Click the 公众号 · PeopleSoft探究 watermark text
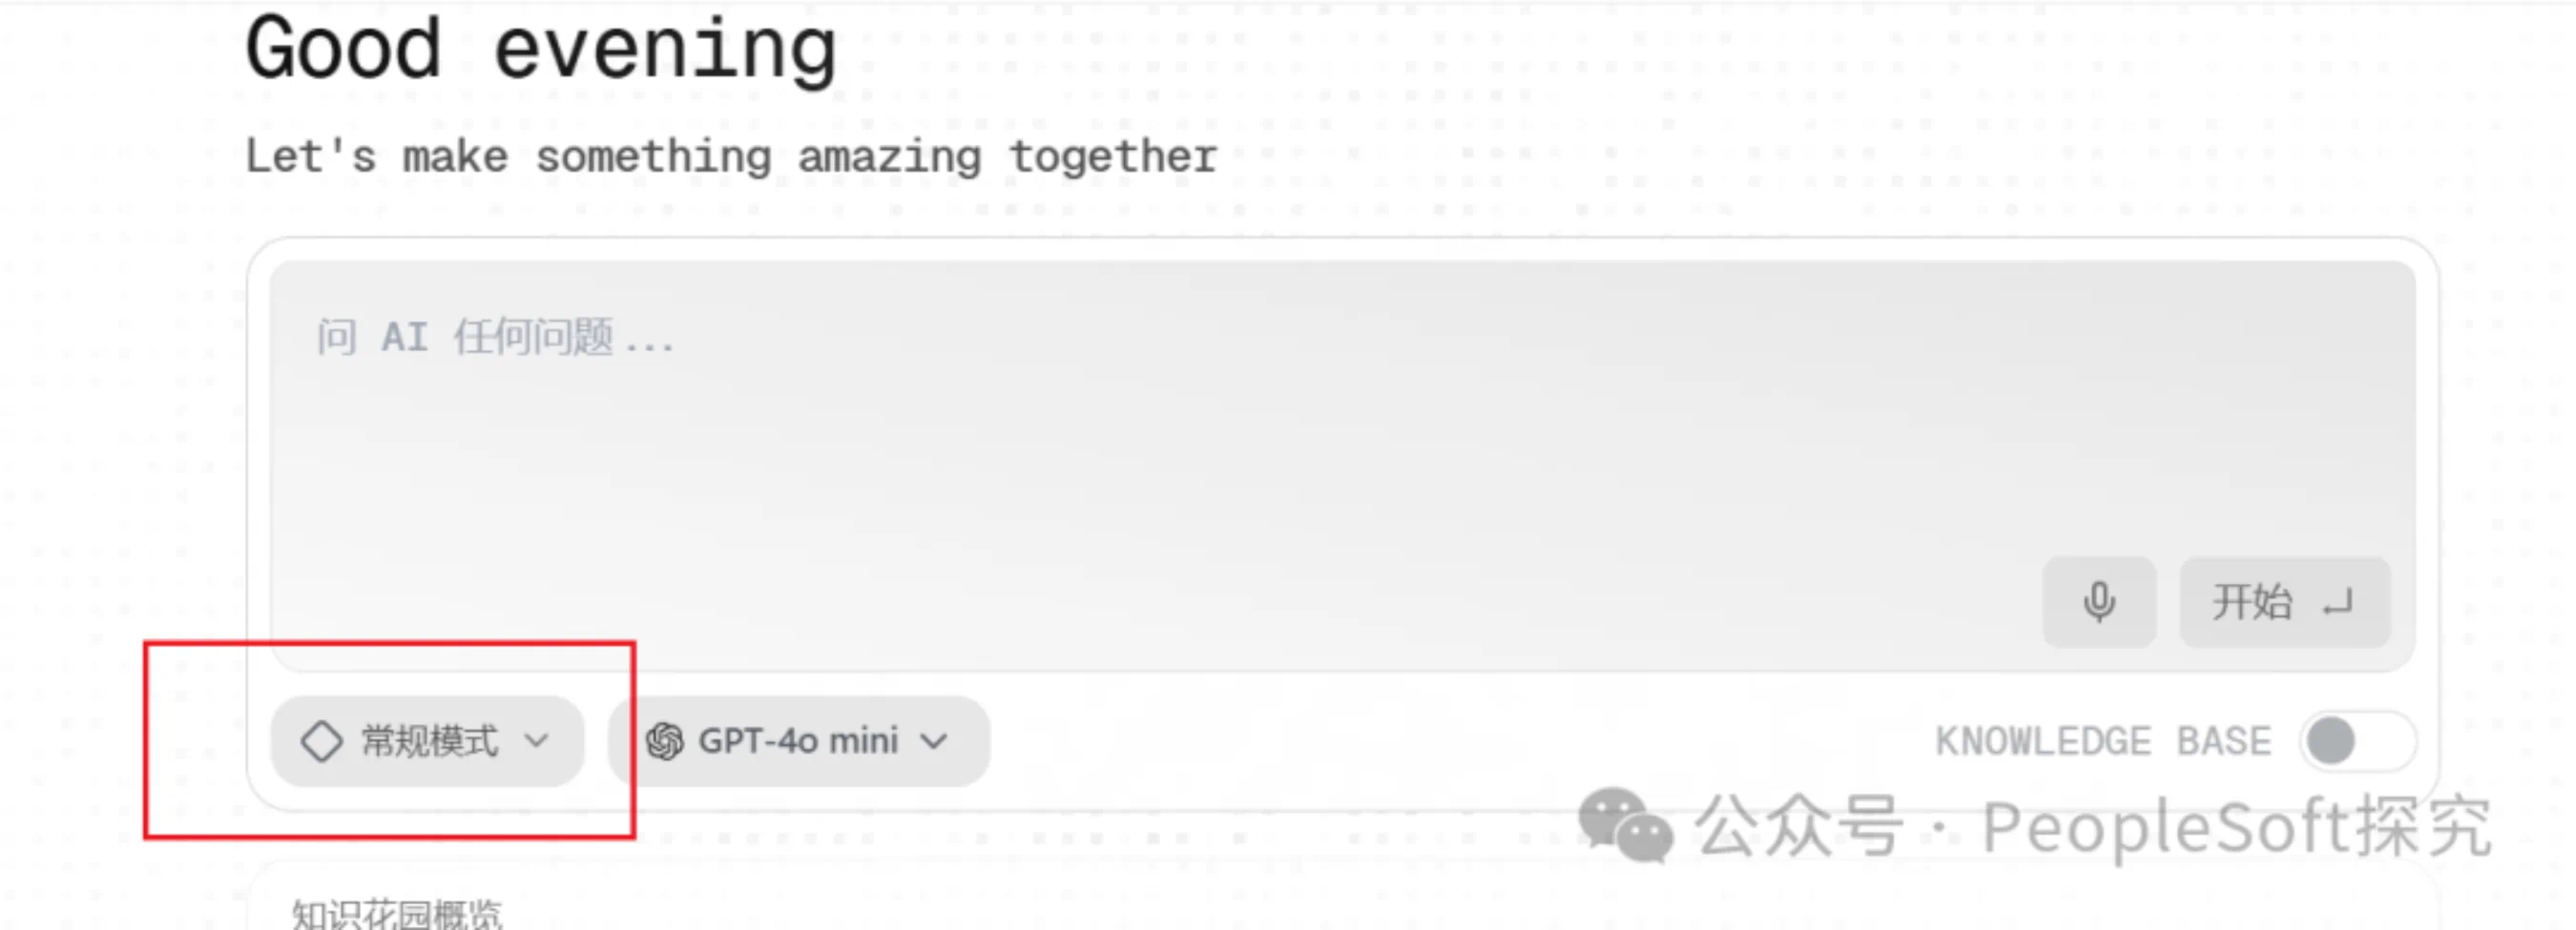The image size is (2576, 930). (x=2092, y=827)
